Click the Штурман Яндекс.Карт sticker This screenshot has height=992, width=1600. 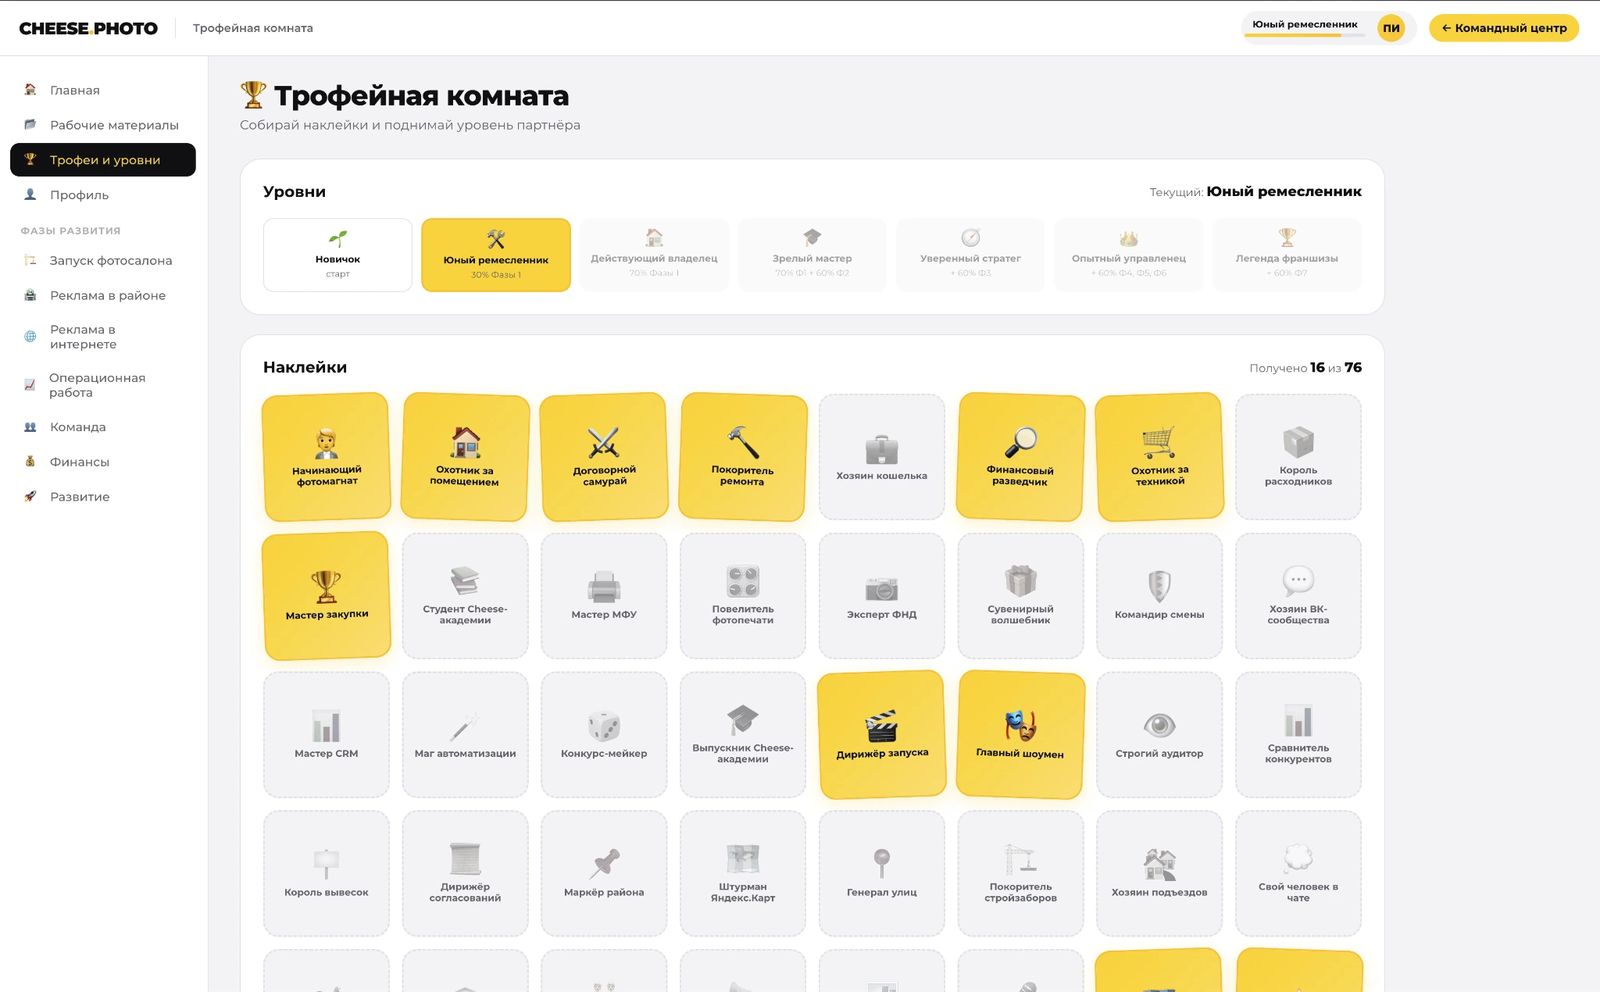(x=743, y=874)
